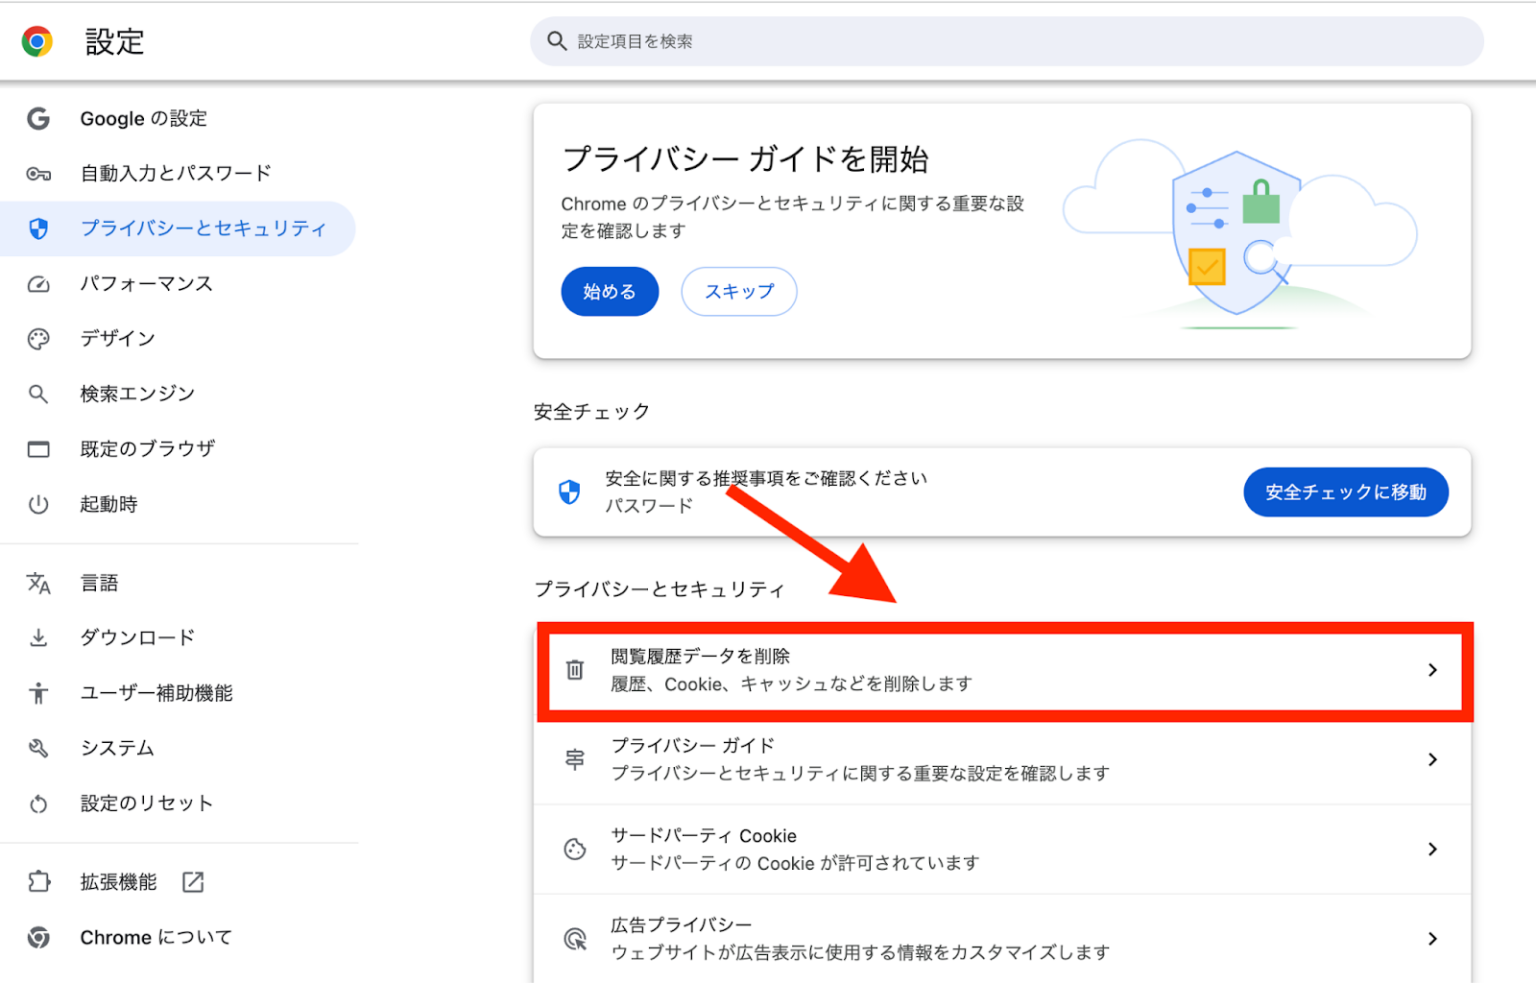This screenshot has height=983, width=1536.
Task: Click the power icon next to 起動時
Action: [37, 504]
